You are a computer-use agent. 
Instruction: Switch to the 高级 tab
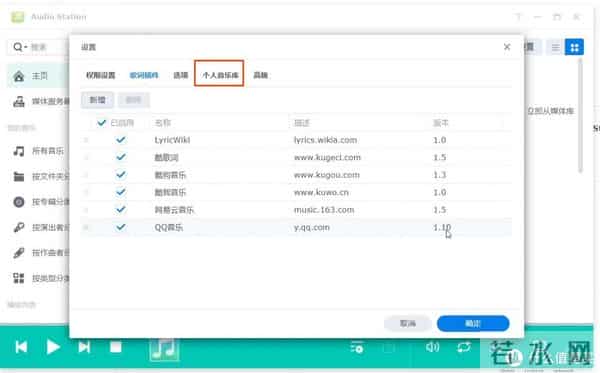coord(260,75)
